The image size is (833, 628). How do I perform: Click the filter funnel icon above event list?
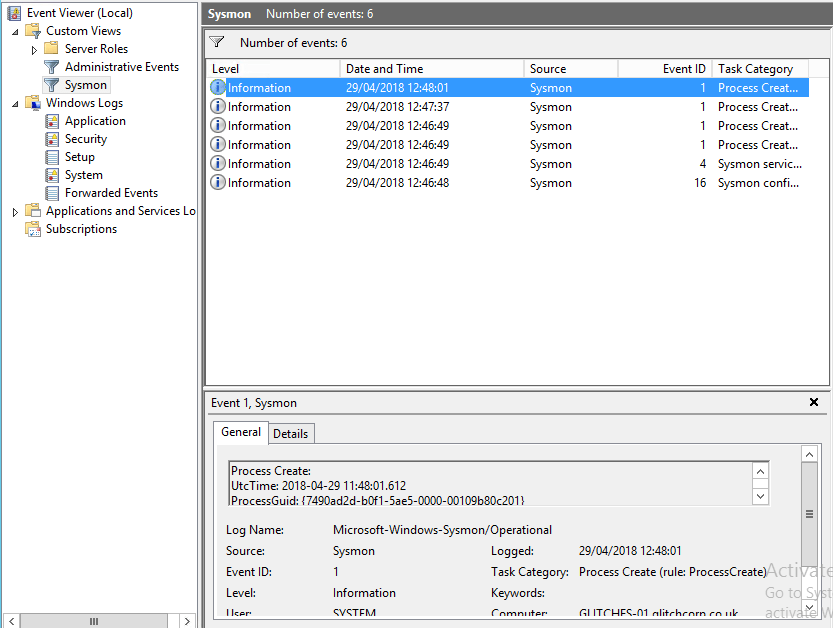click(216, 43)
